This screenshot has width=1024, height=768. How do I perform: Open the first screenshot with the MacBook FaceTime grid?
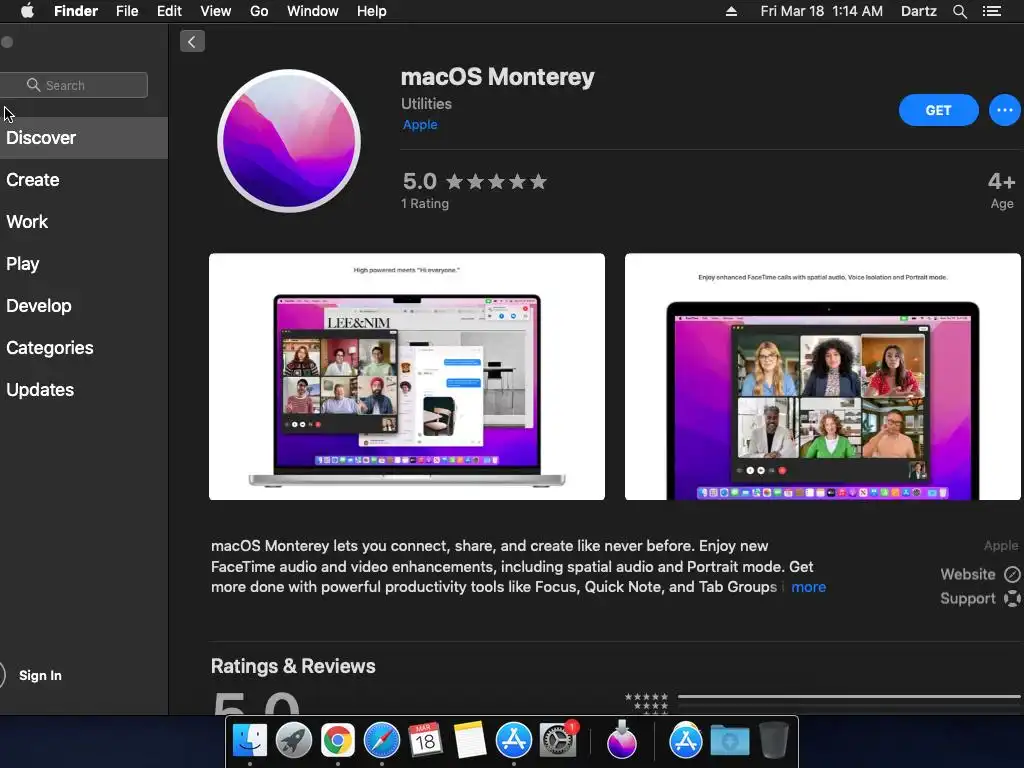point(407,377)
